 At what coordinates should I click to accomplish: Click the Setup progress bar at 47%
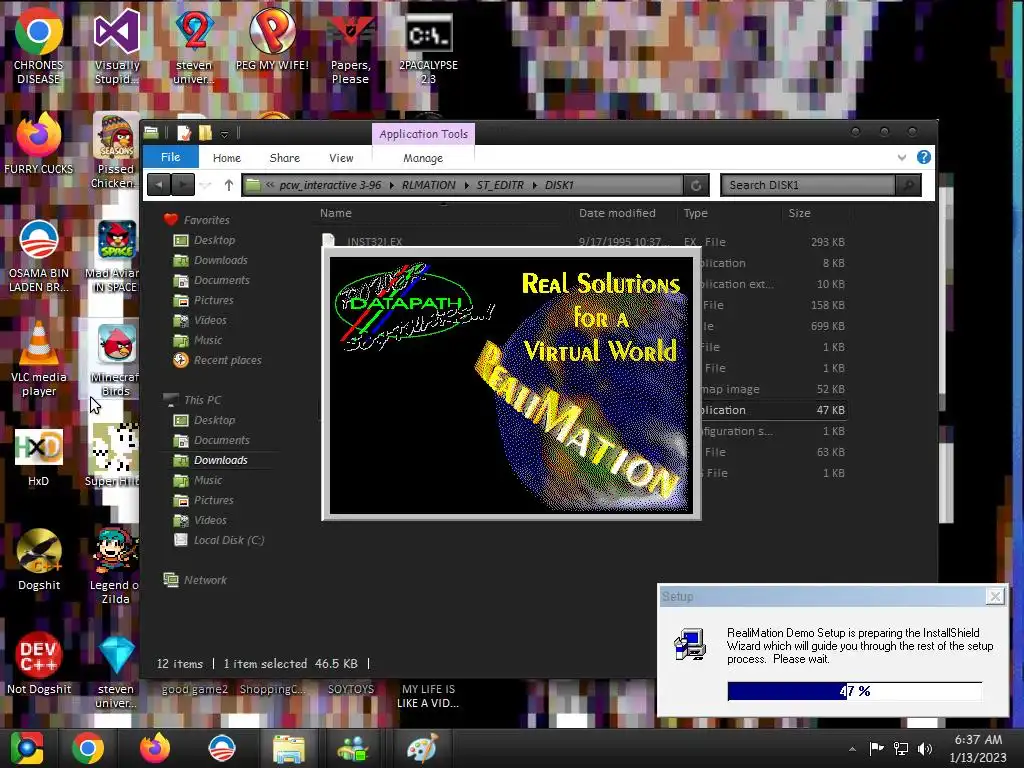point(854,691)
